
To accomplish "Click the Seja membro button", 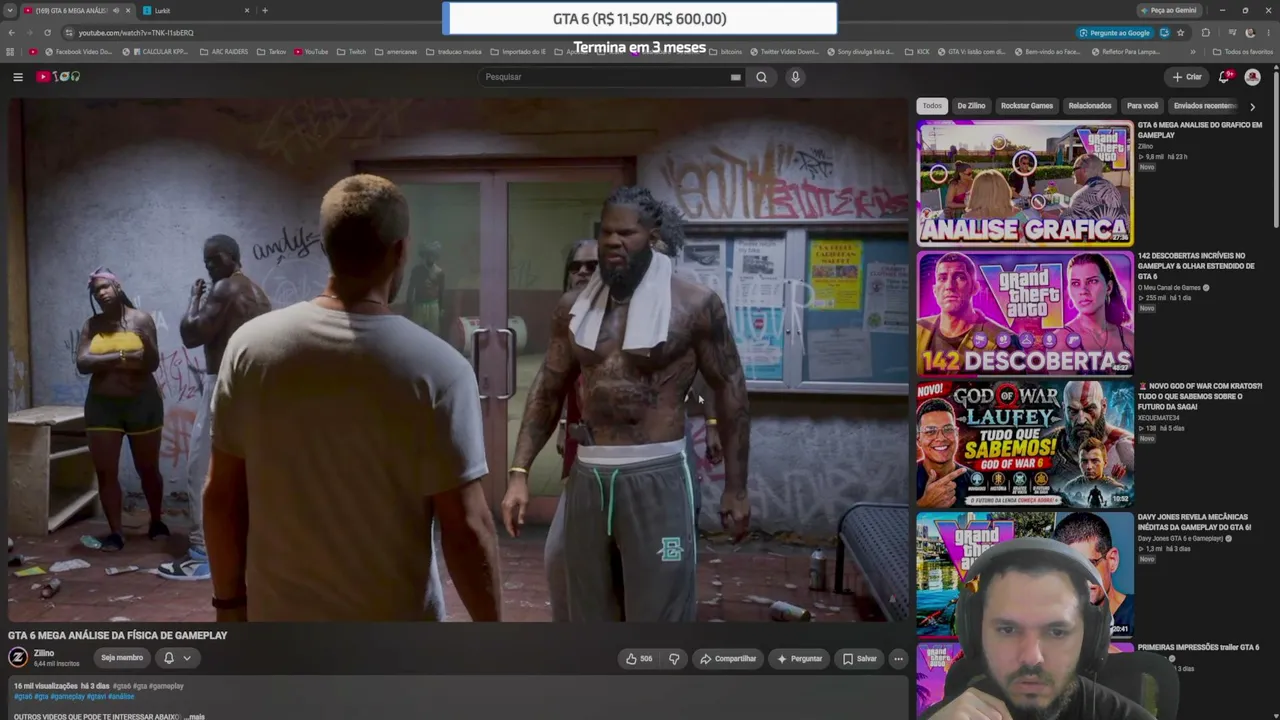I will click(122, 658).
